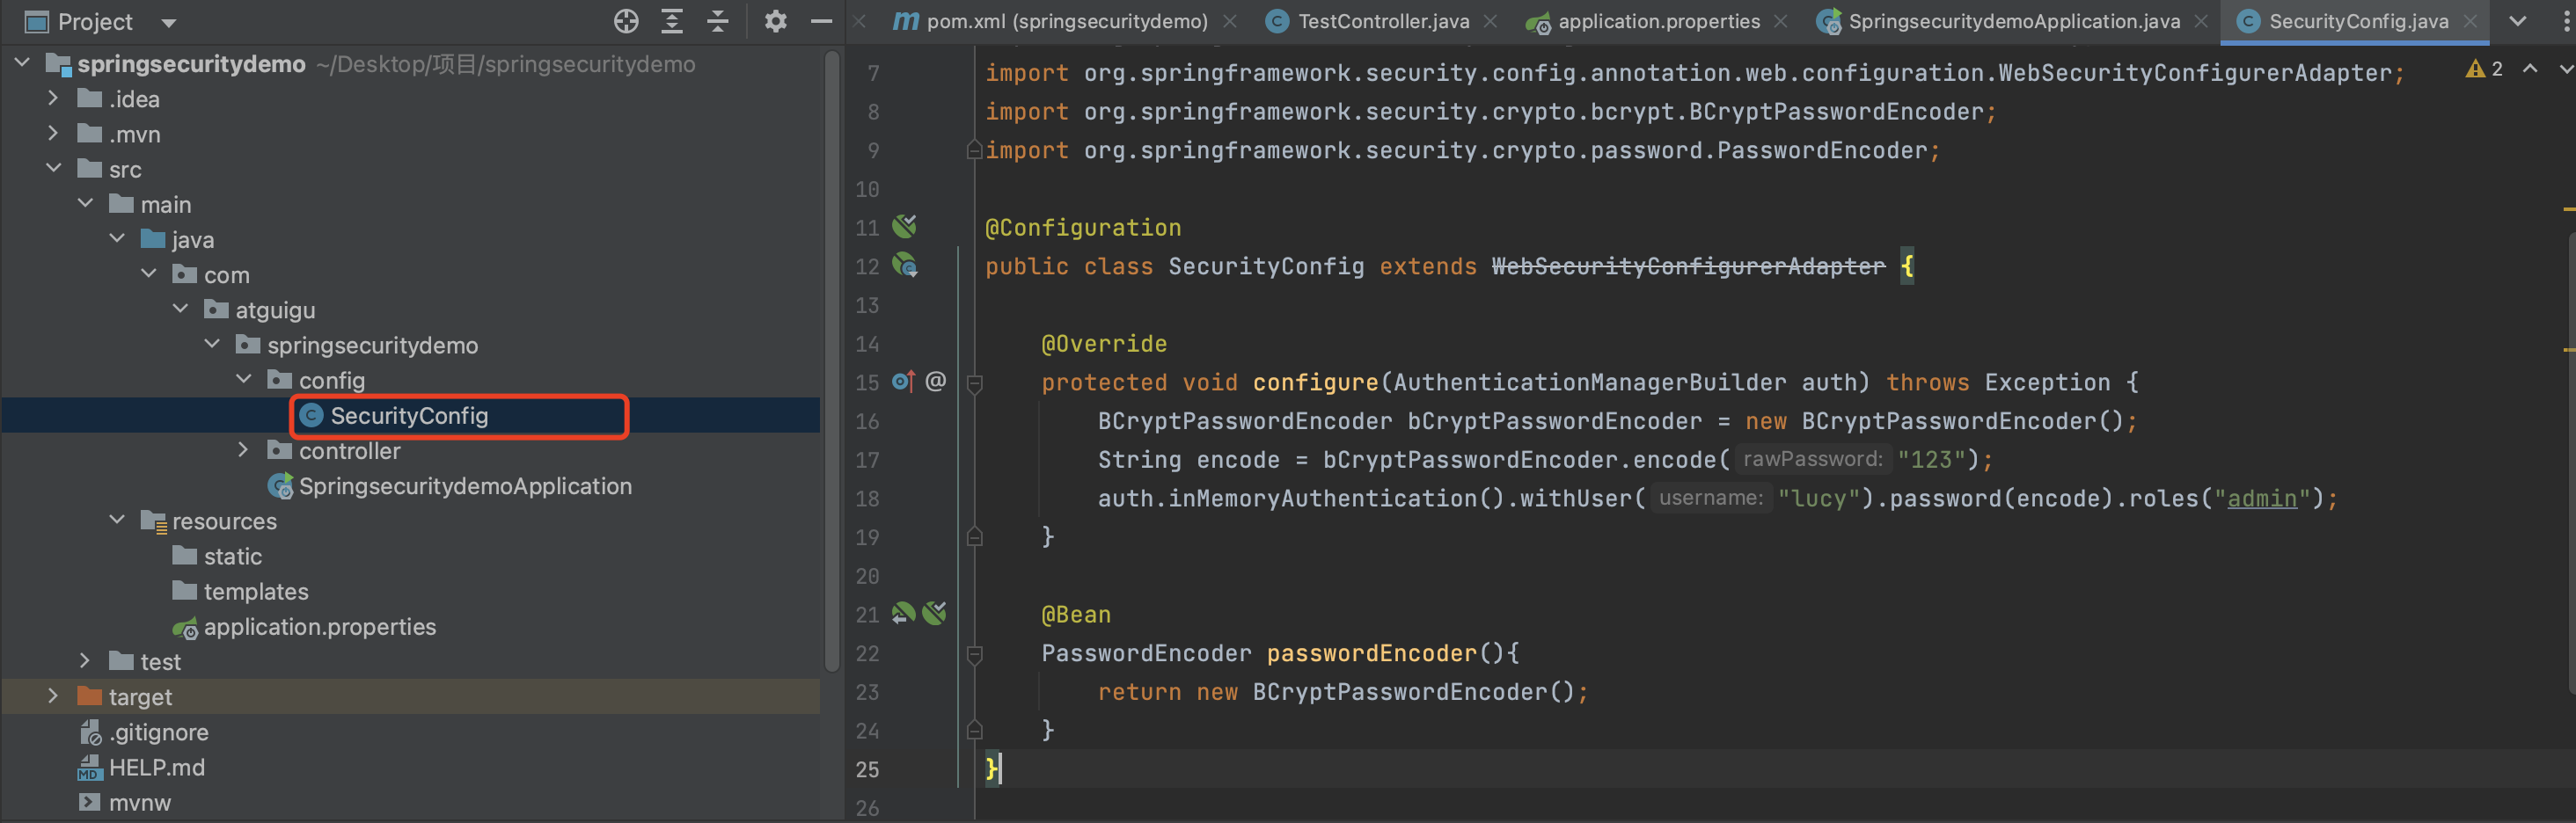Expand the target folder
This screenshot has width=2576, height=823.
tap(53, 697)
